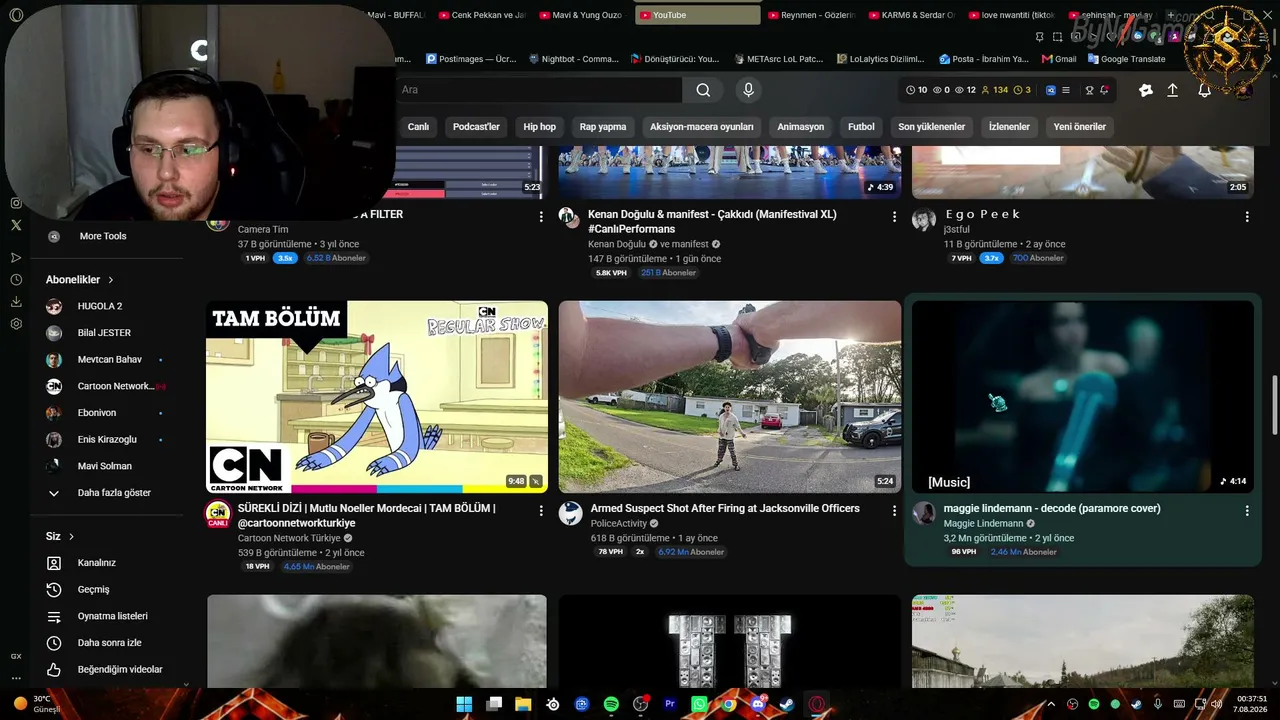Open Steam from the taskbar
1280x720 pixels.
[787, 704]
